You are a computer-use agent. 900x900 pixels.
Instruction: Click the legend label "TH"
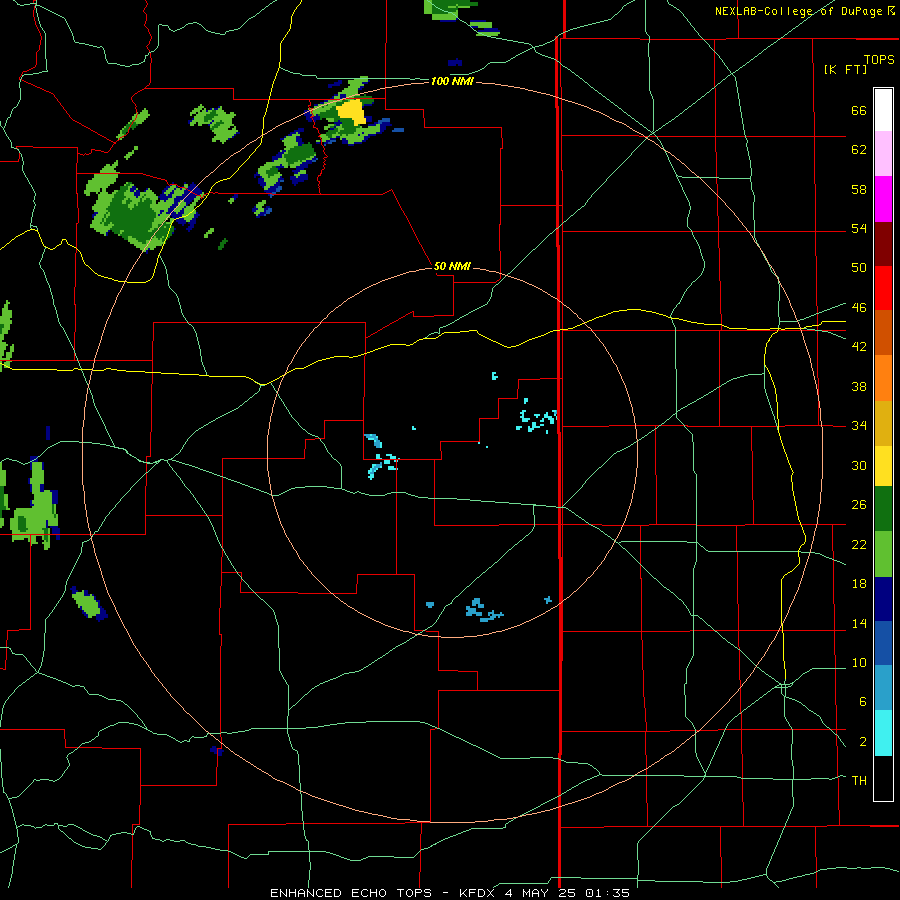[x=859, y=780]
